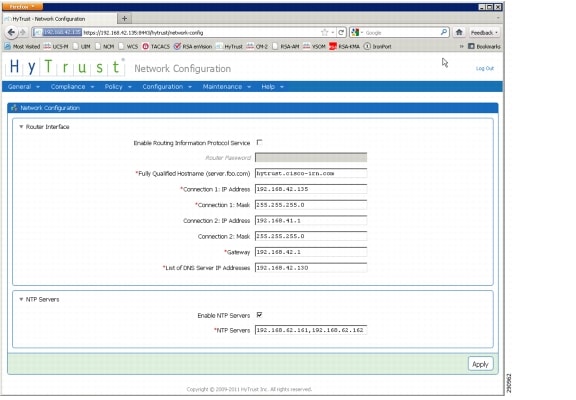
Task: Open the HyTrust bookmark in toolbar
Action: tap(229, 47)
